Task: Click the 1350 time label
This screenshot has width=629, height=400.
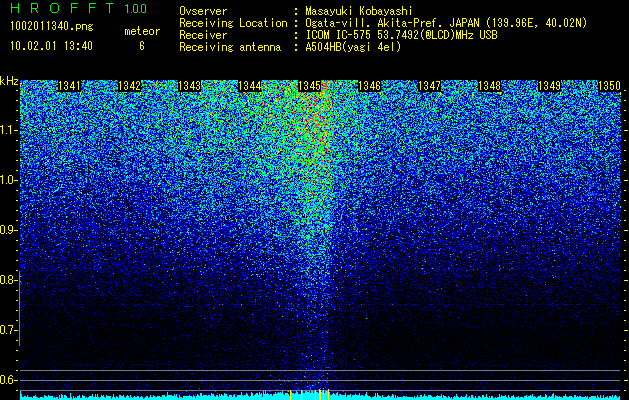Action: tap(609, 86)
